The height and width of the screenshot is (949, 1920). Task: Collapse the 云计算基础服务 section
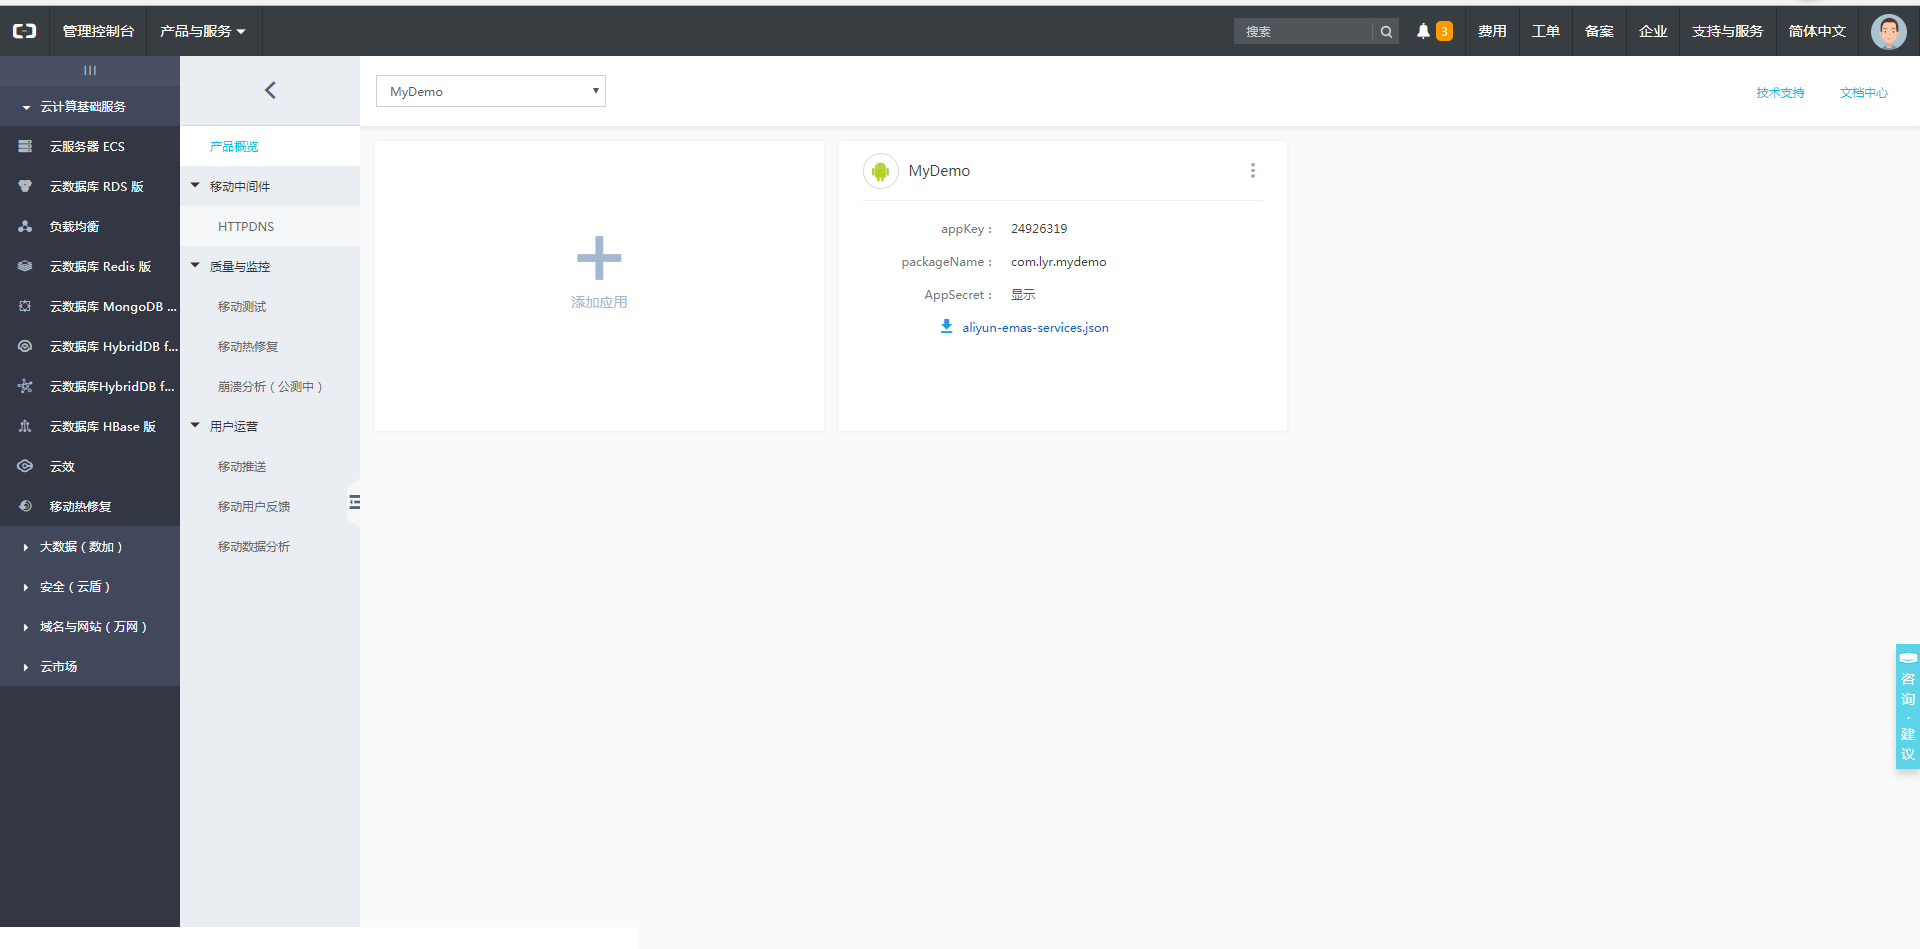[90, 106]
